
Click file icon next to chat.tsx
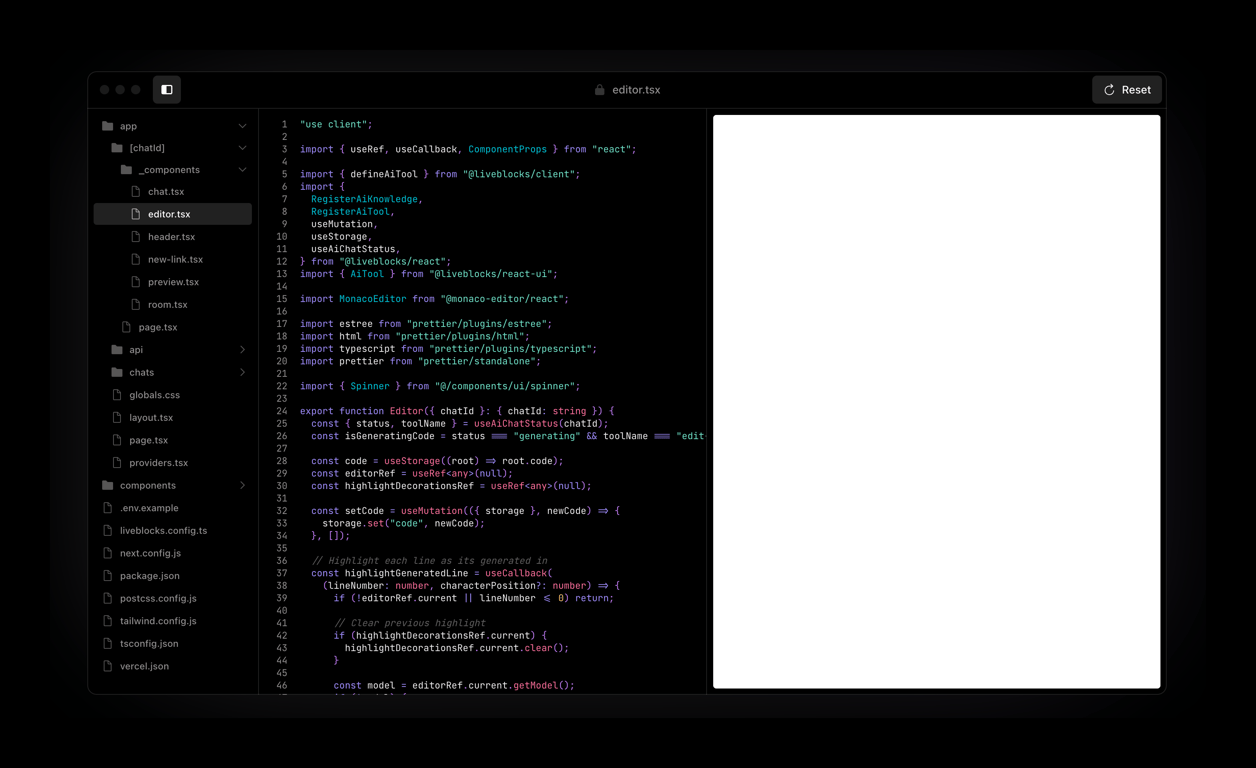[136, 191]
